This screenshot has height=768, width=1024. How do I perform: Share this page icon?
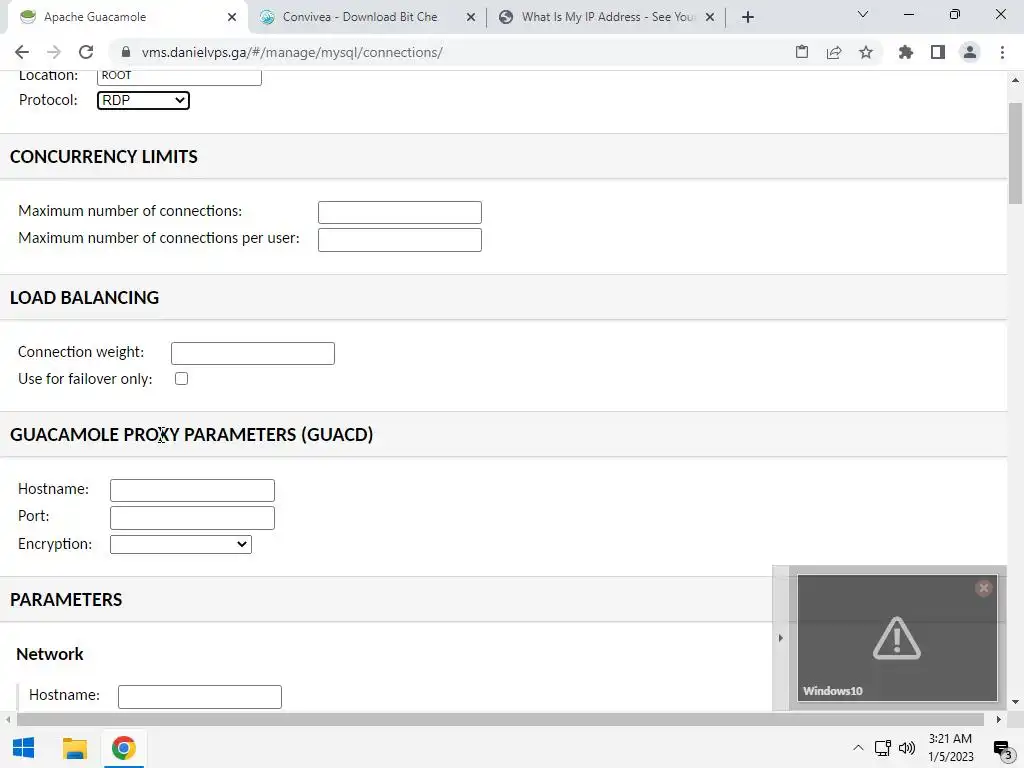coord(834,52)
